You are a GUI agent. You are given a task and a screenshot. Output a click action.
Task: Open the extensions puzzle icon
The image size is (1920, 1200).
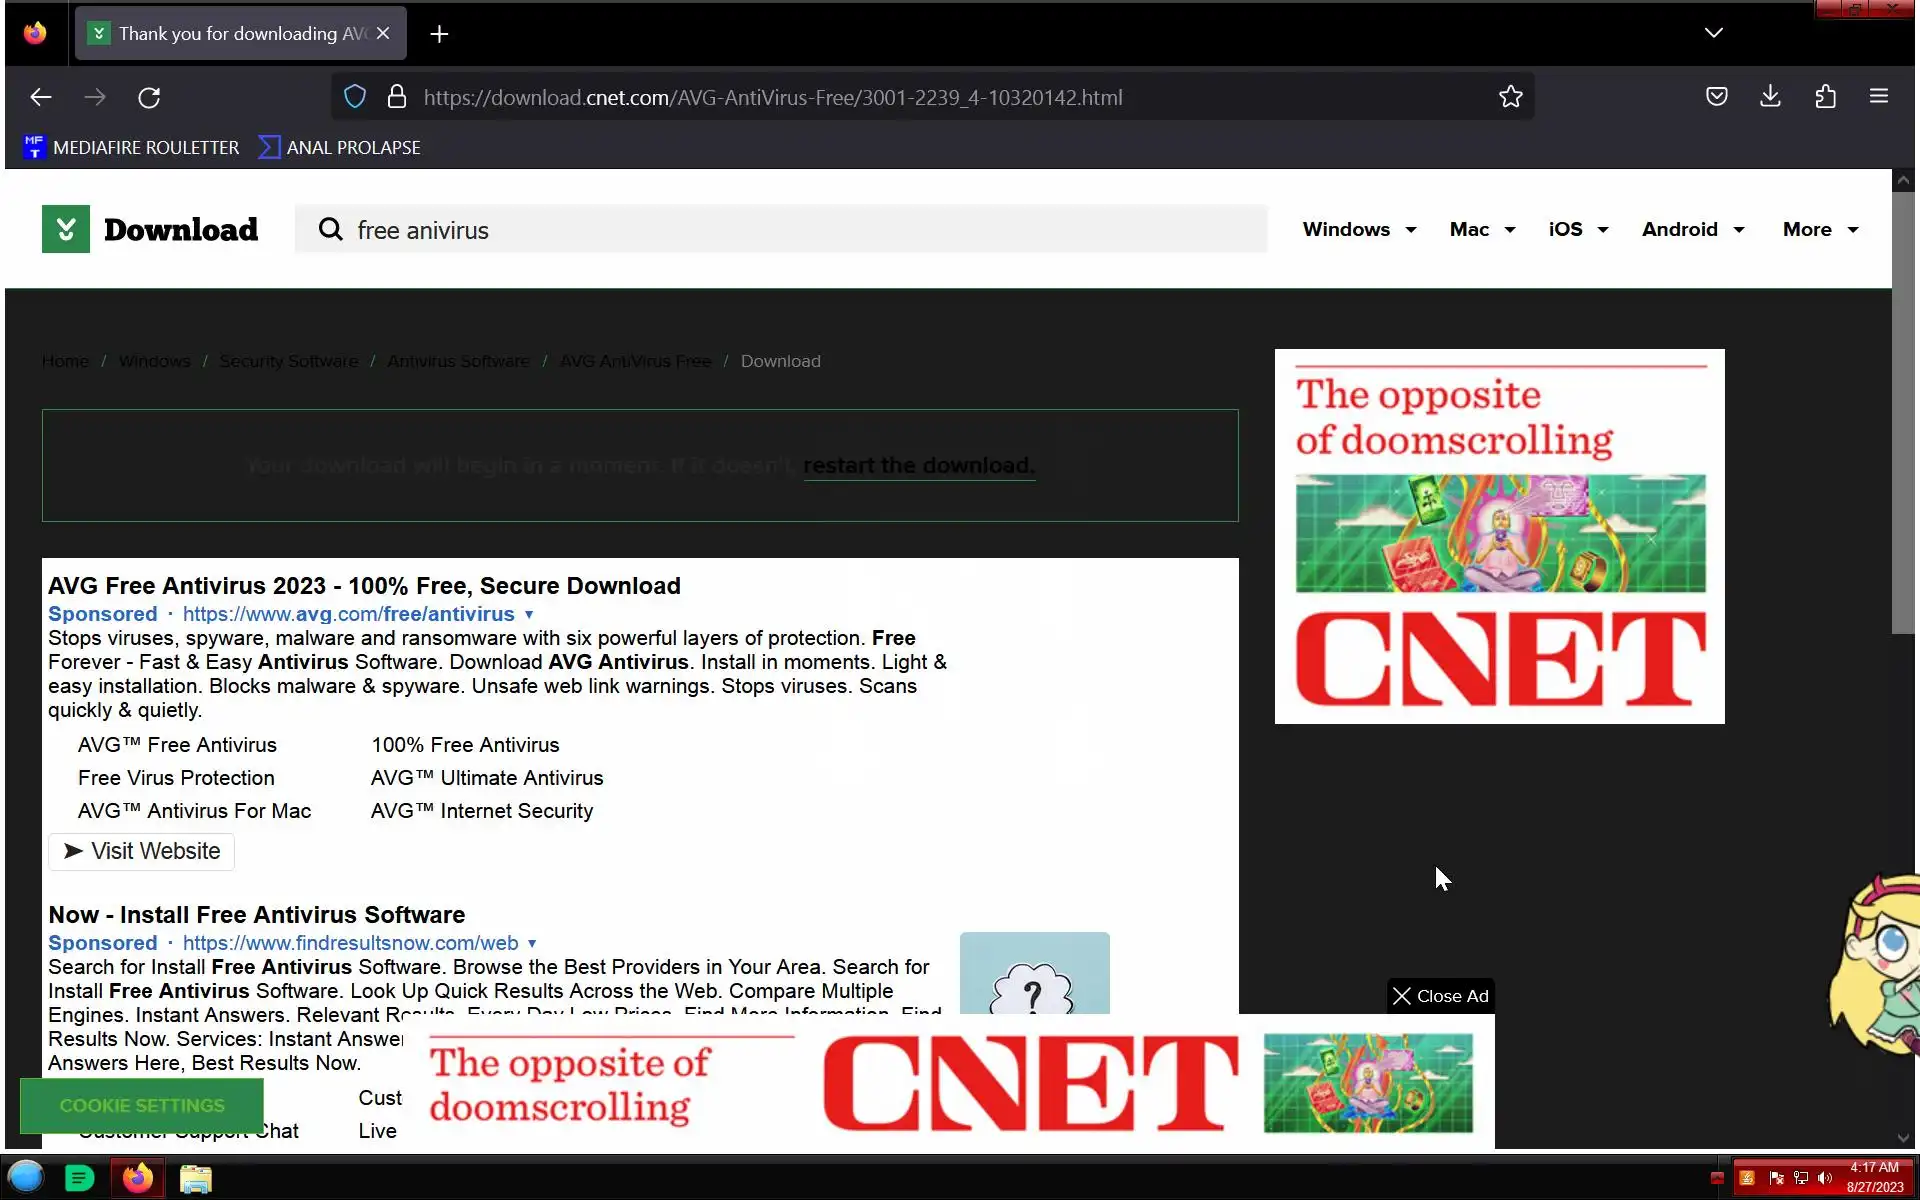tap(1825, 97)
